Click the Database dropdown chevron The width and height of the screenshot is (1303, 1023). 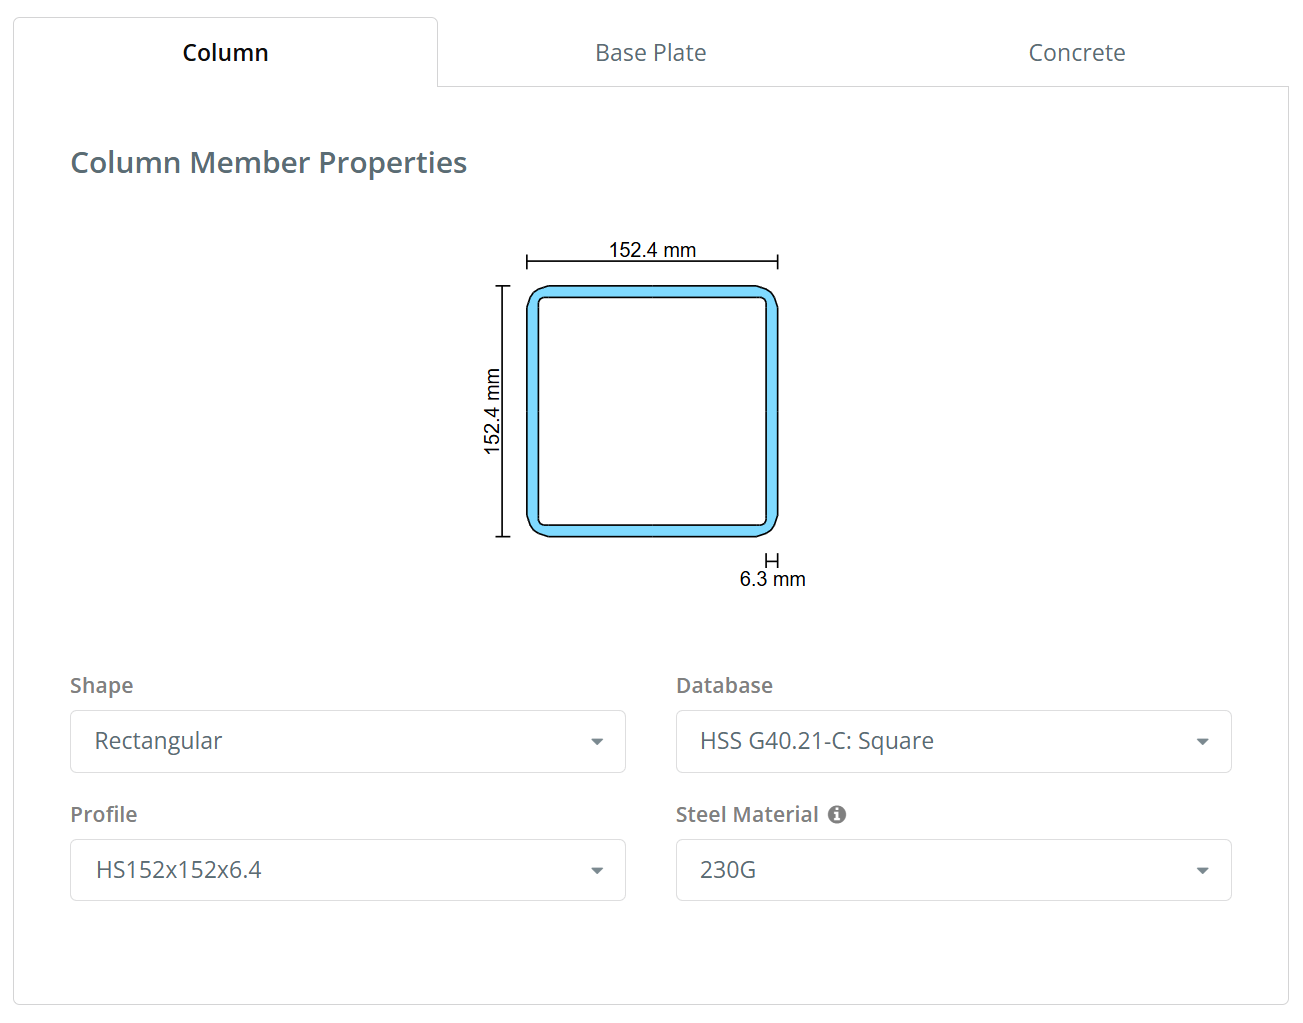coord(1202,742)
